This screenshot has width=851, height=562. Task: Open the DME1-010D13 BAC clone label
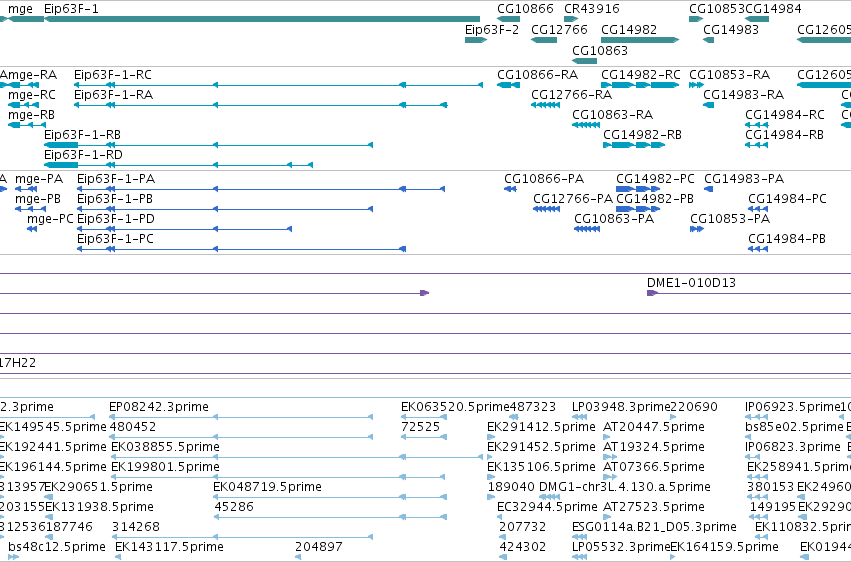691,283
